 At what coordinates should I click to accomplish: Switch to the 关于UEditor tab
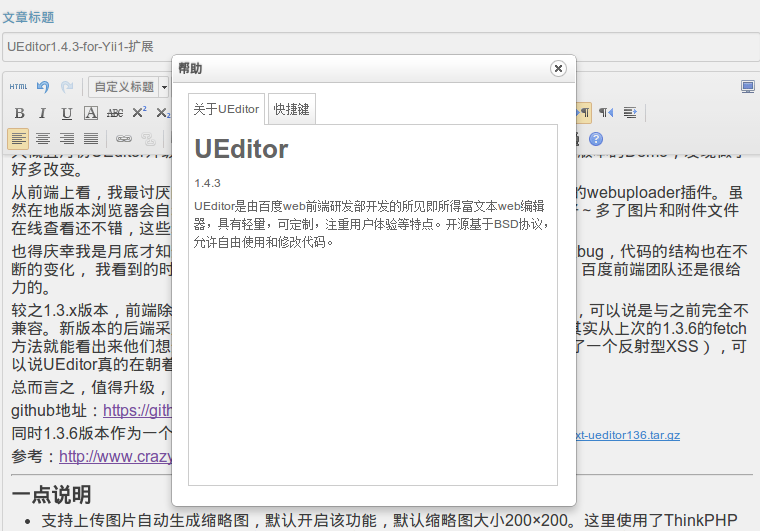point(226,109)
